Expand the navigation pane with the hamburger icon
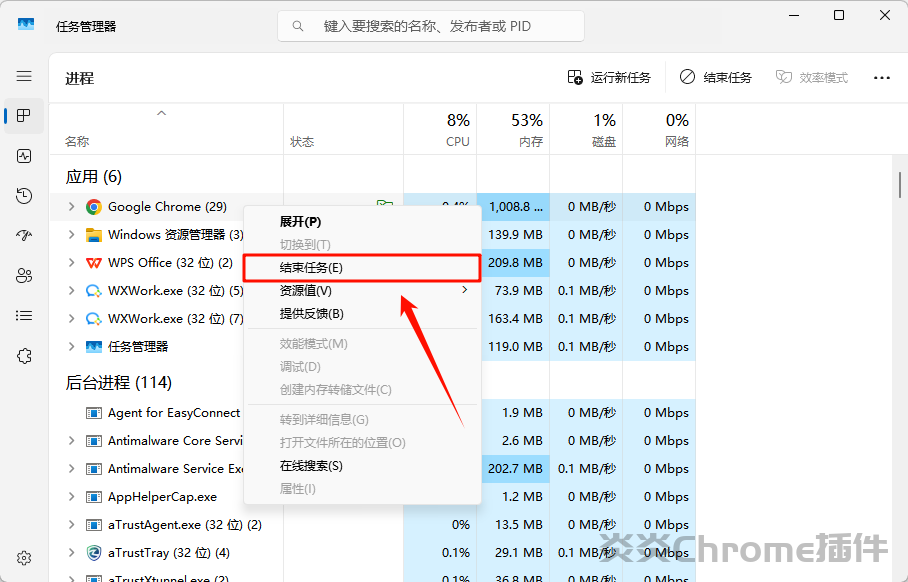This screenshot has height=582, width=908. pyautogui.click(x=24, y=76)
